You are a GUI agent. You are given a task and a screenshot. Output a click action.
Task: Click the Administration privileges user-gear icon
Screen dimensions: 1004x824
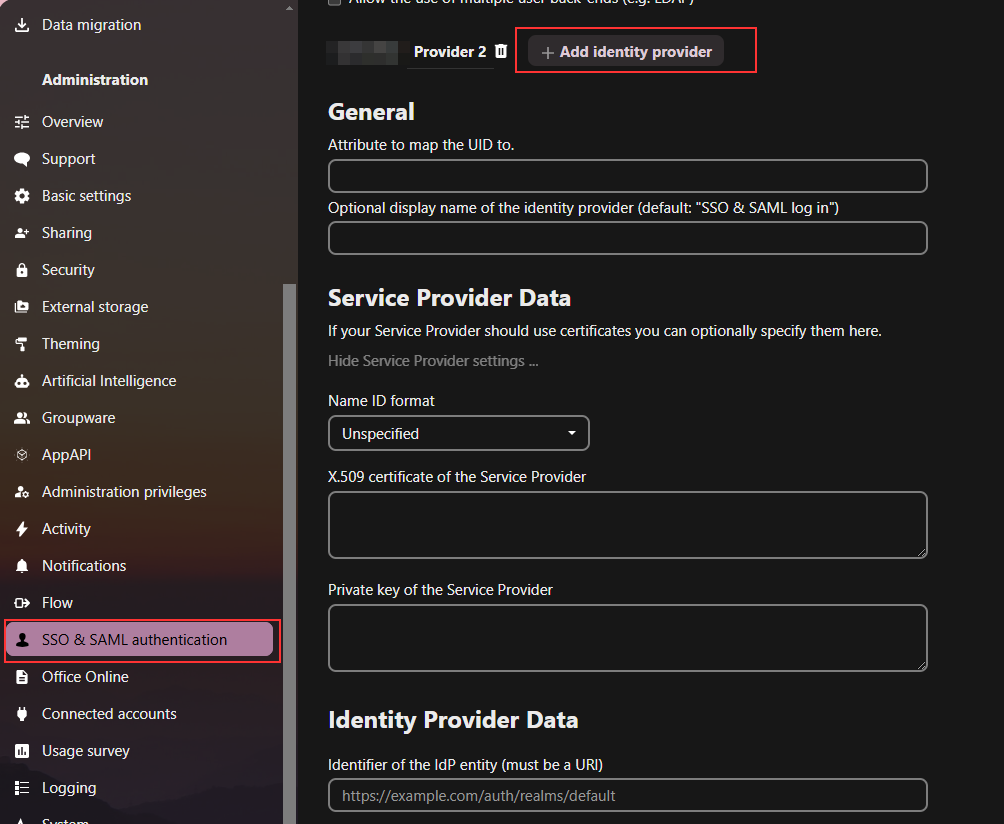tap(22, 492)
